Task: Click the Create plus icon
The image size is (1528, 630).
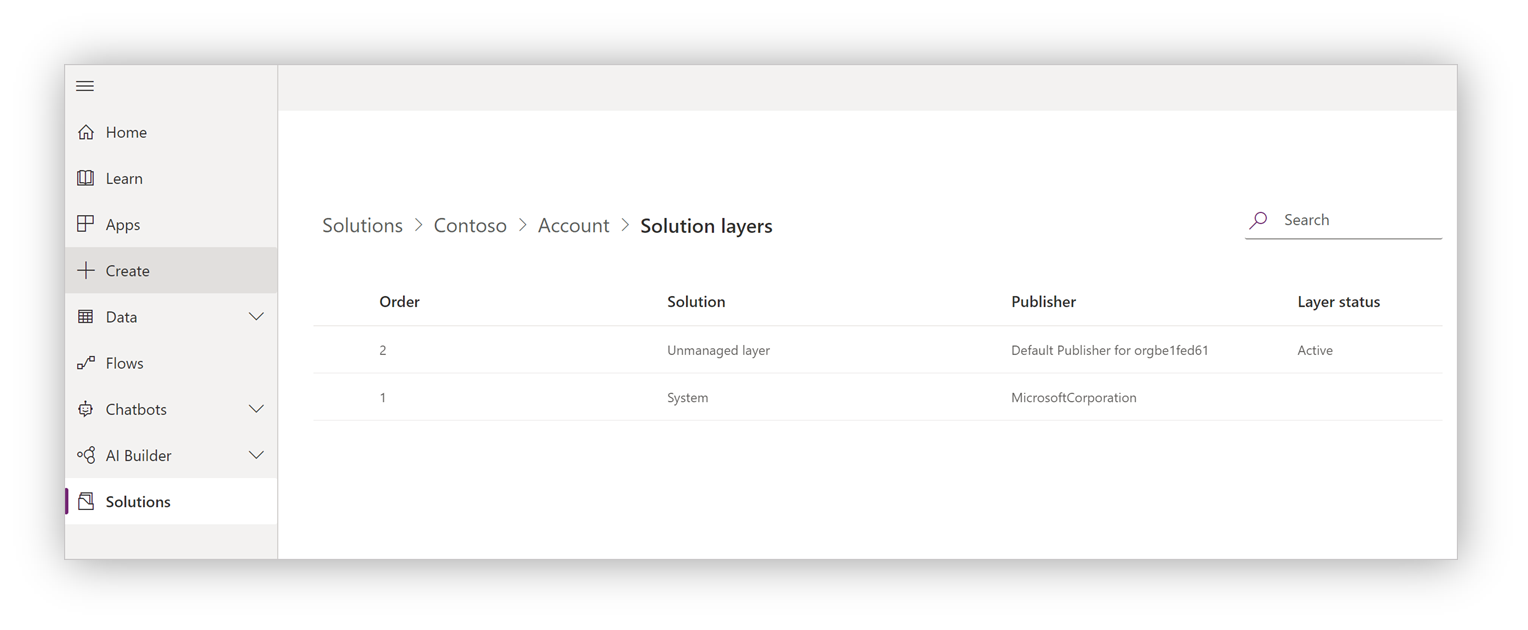Action: [86, 270]
